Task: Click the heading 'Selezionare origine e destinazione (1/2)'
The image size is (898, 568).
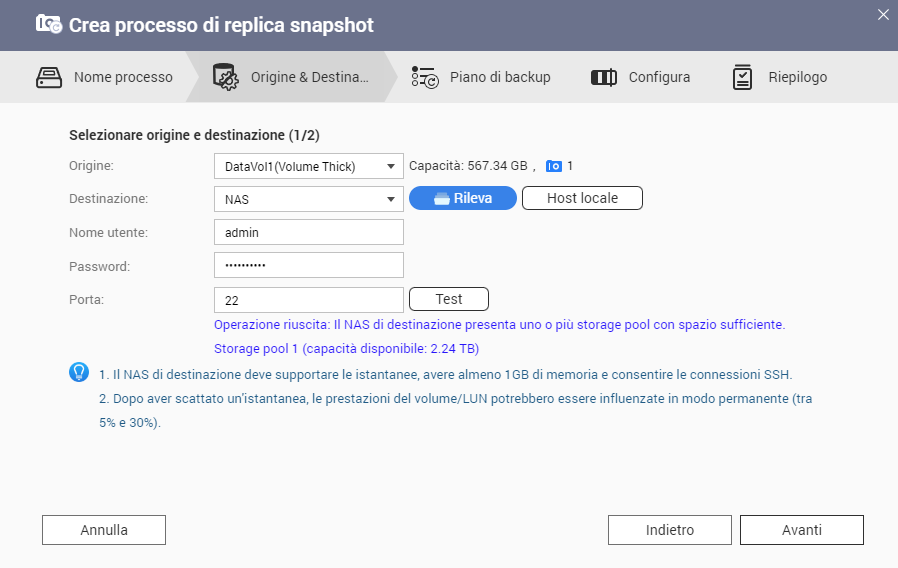Action: 194,135
